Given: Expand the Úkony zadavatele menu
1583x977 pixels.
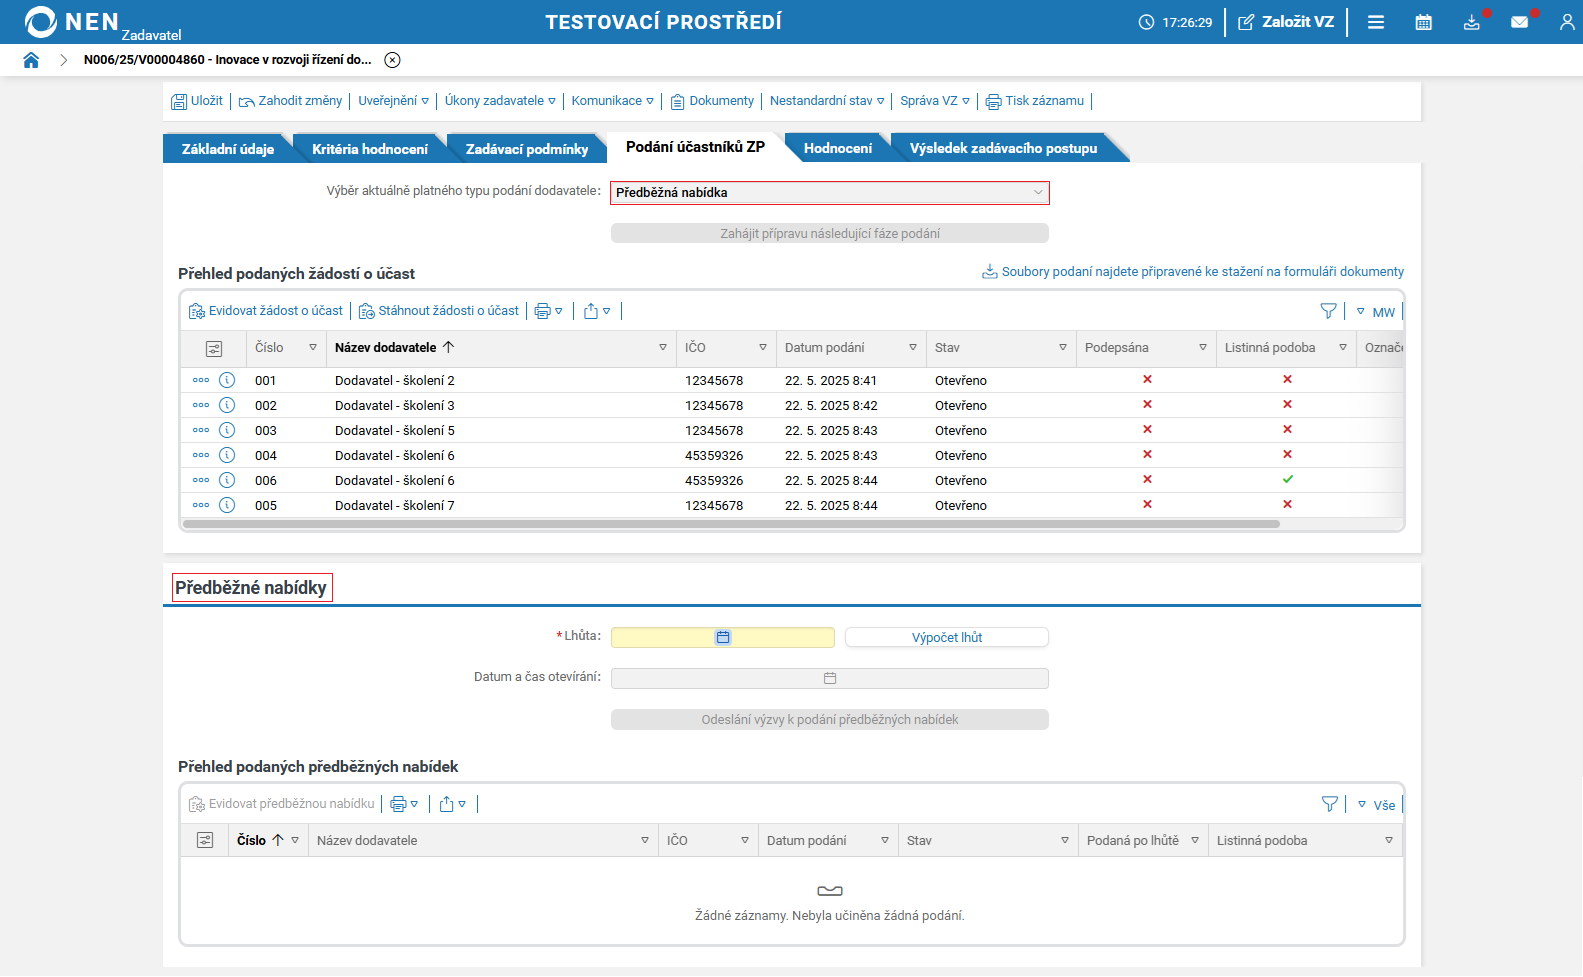Looking at the screenshot, I should click(500, 101).
